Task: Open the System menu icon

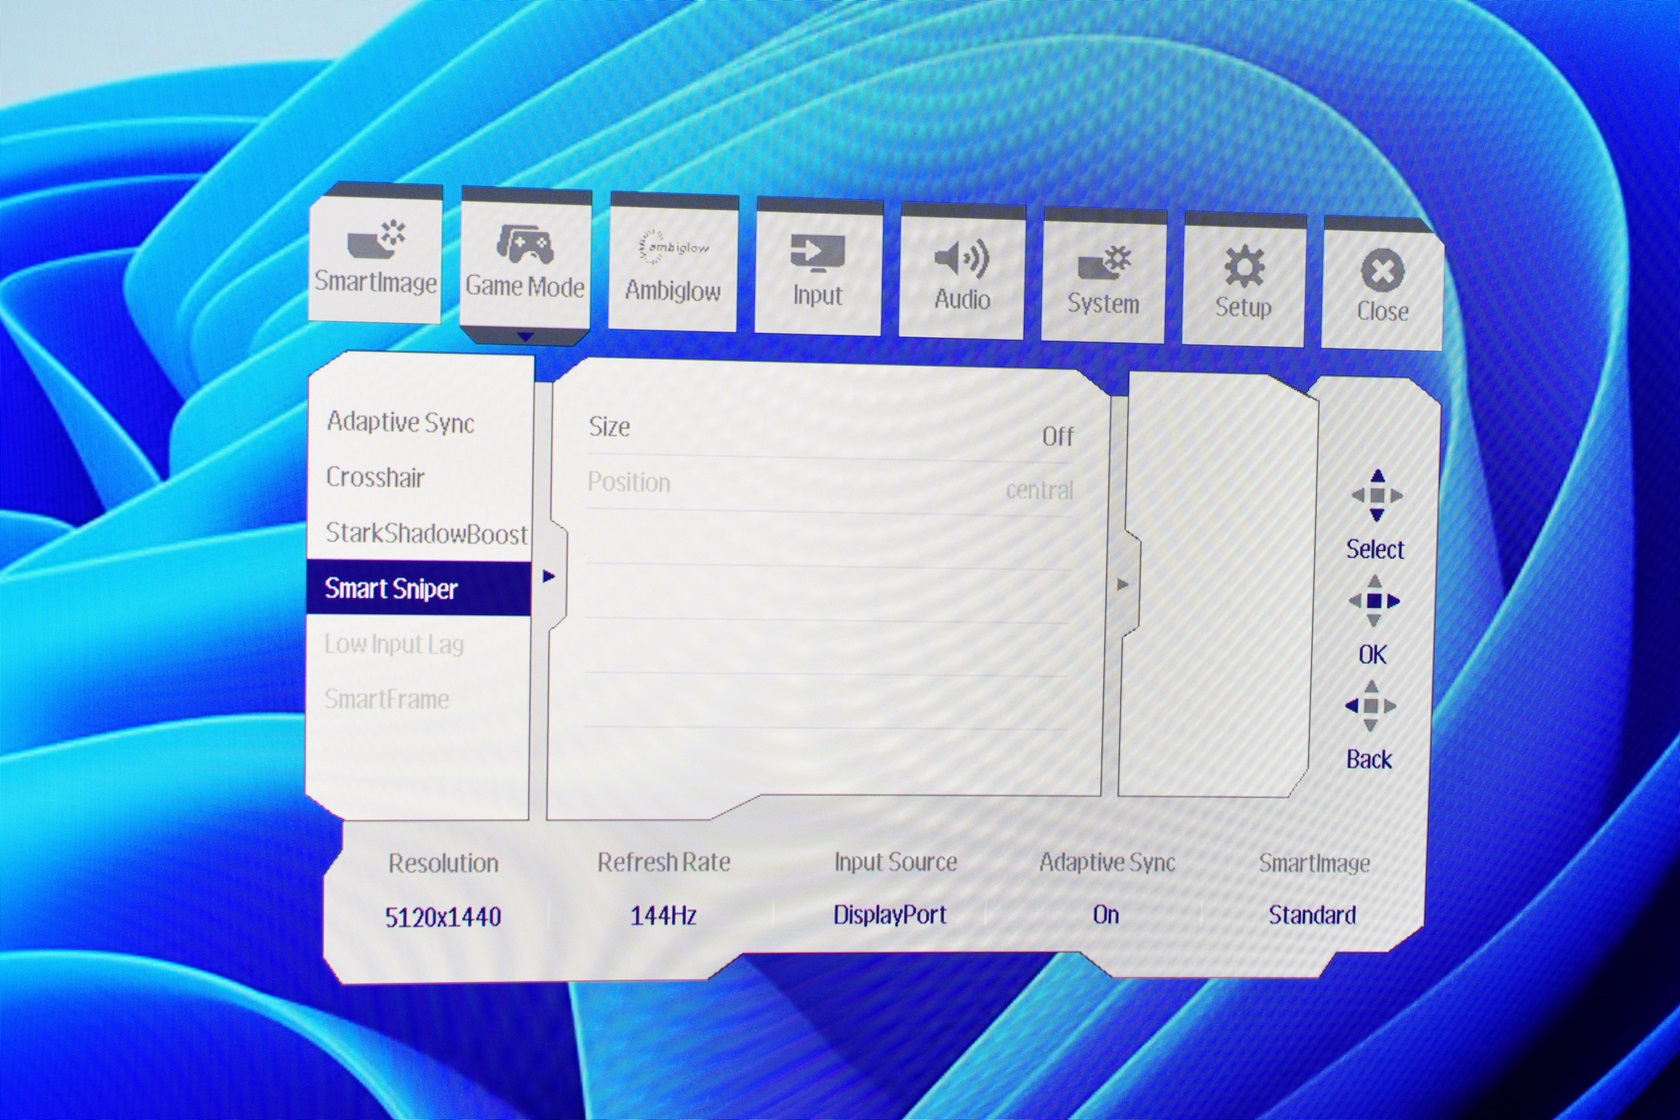Action: (1104, 264)
